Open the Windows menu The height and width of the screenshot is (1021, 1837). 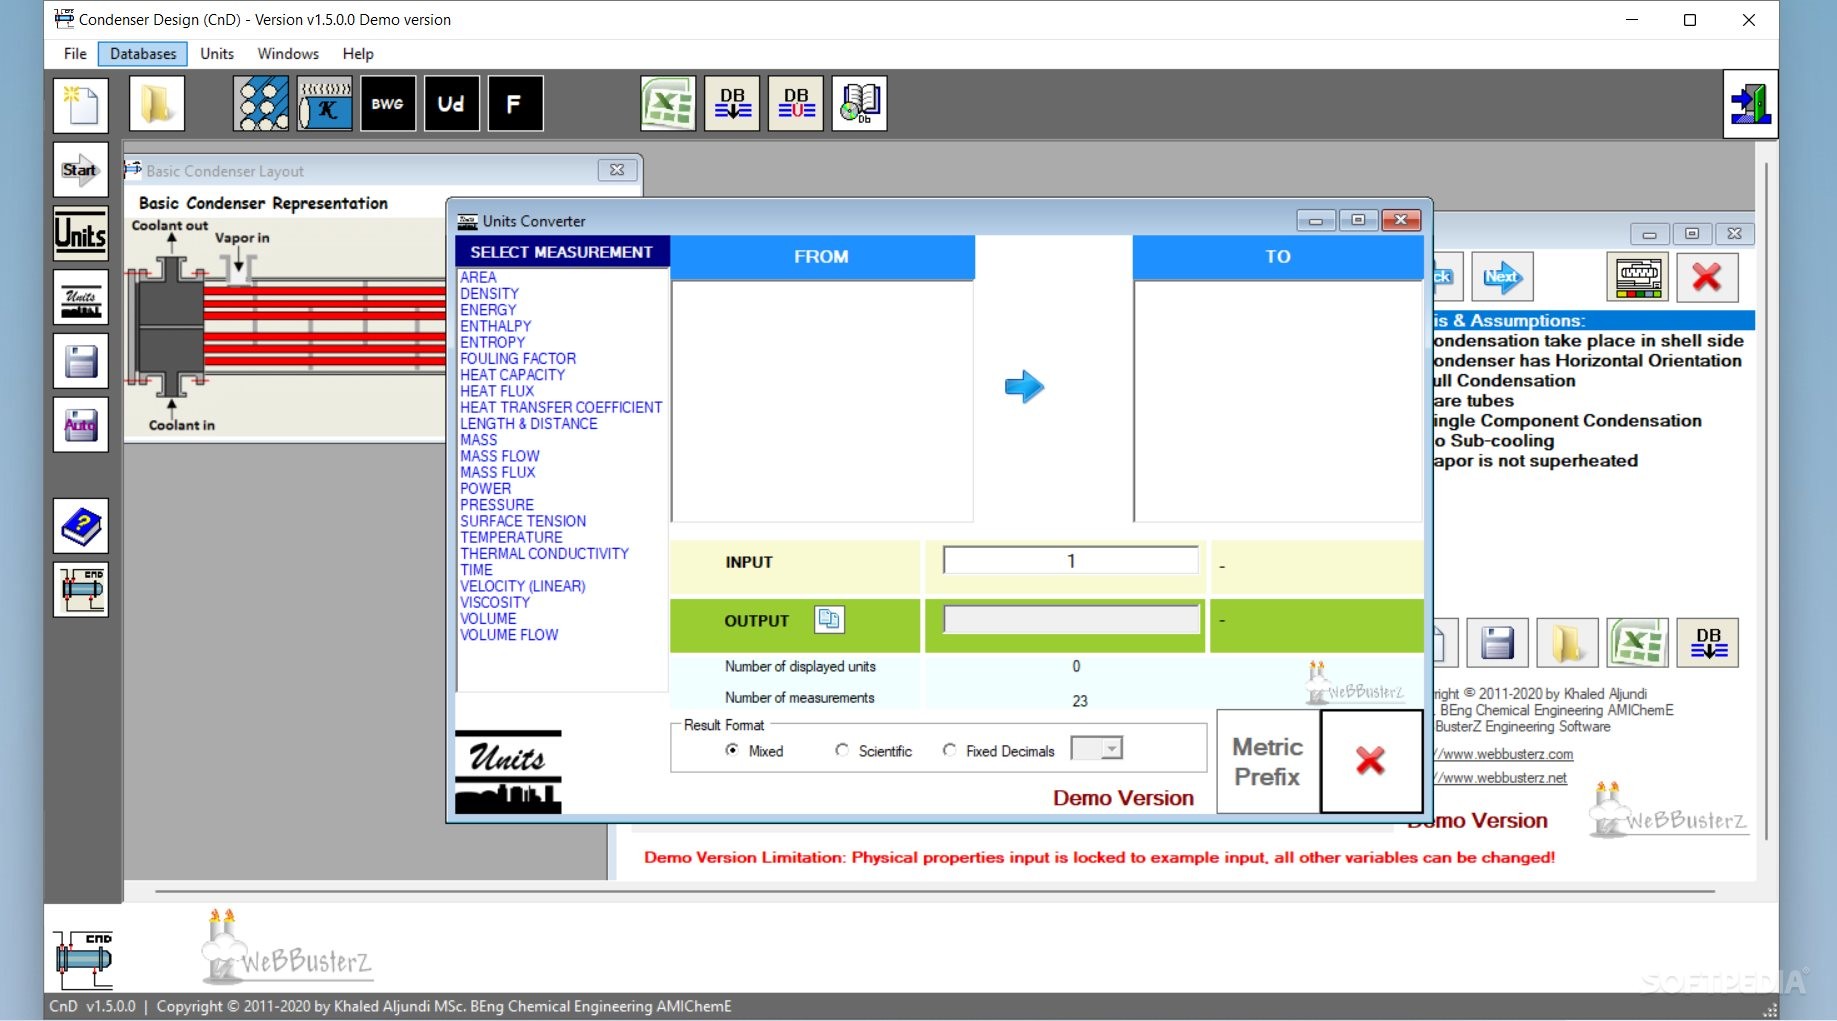pos(288,54)
